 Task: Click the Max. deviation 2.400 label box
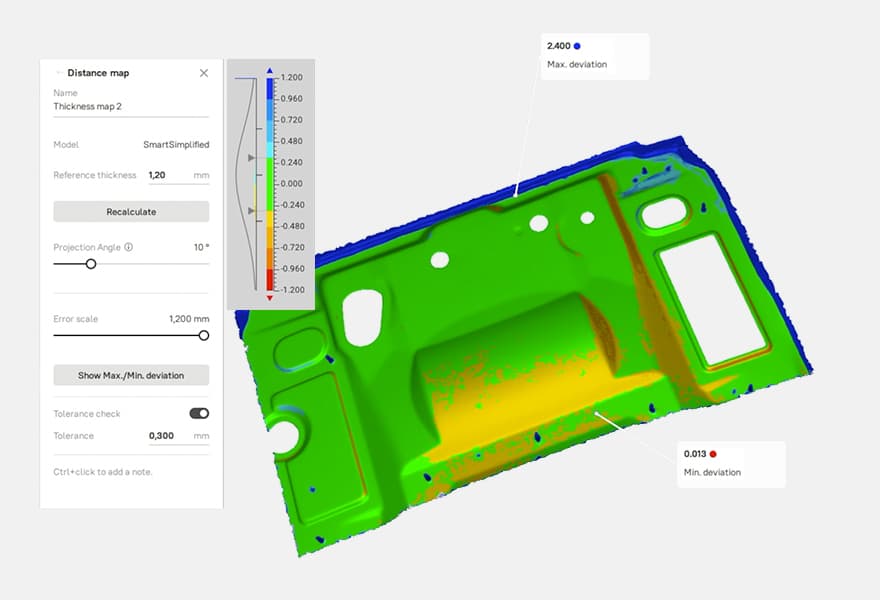point(594,56)
